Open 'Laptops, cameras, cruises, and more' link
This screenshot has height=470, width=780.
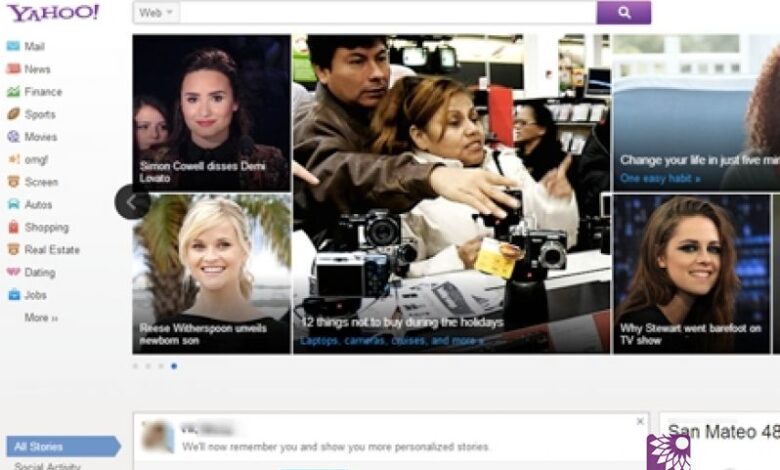pos(391,341)
